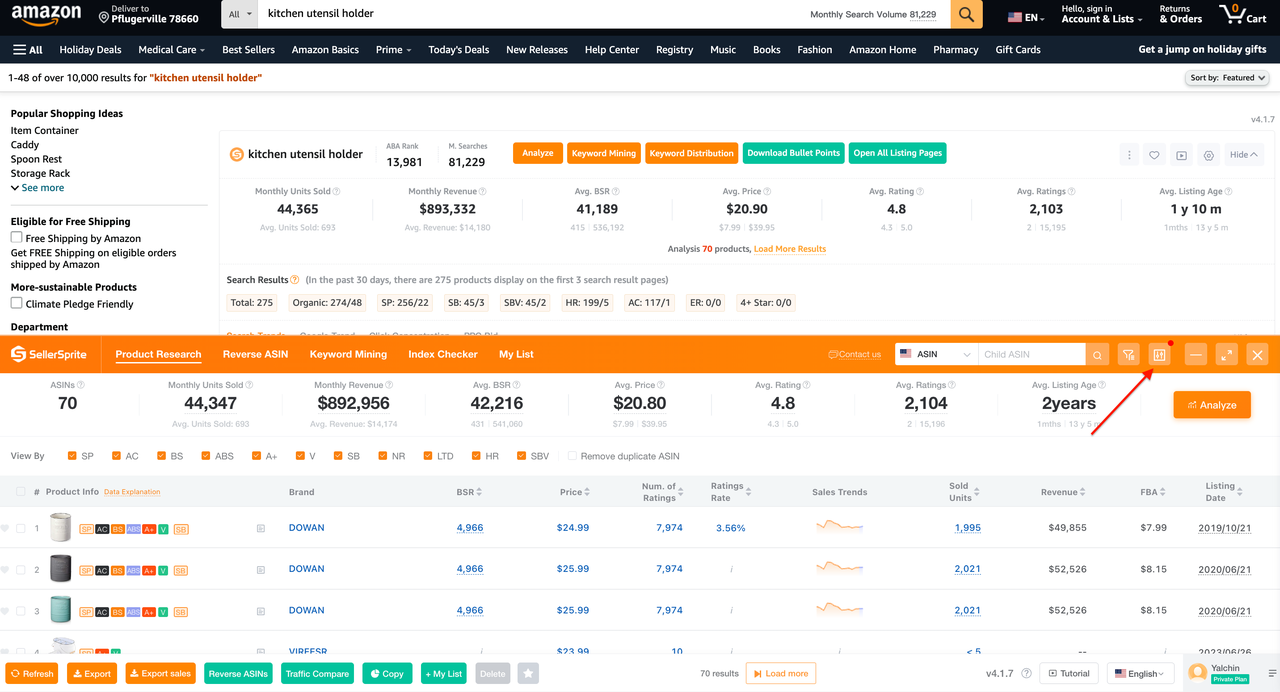Check Free Shipping by Amazon checkbox

[x=16, y=238]
